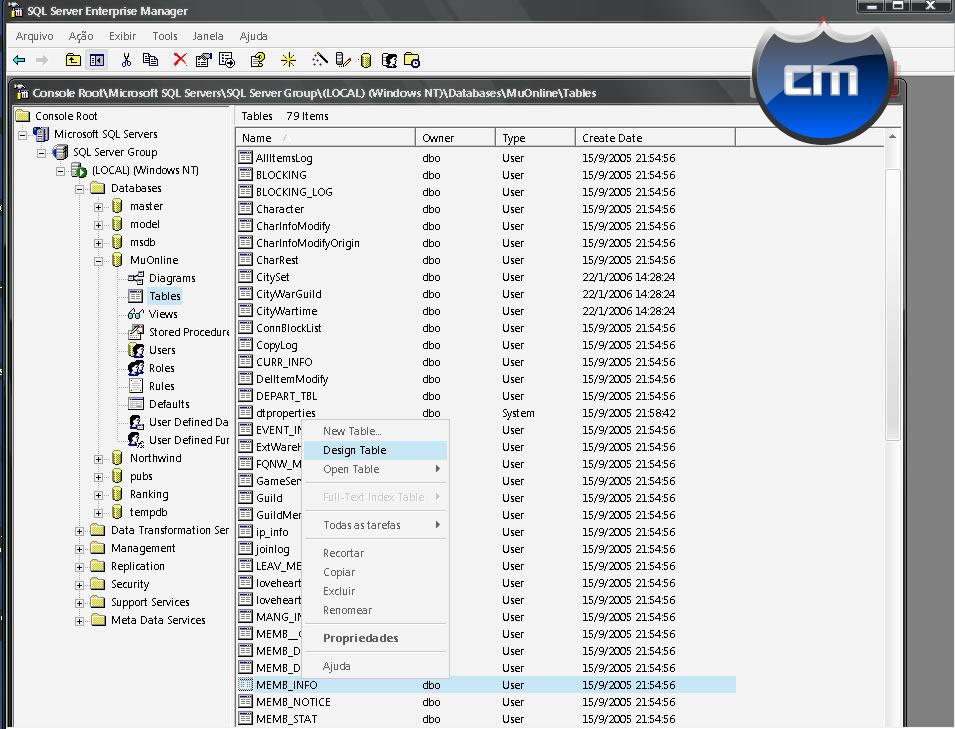Screen dimensions: 955x729
Task: Select Propriedades in context menu
Action: point(375,638)
